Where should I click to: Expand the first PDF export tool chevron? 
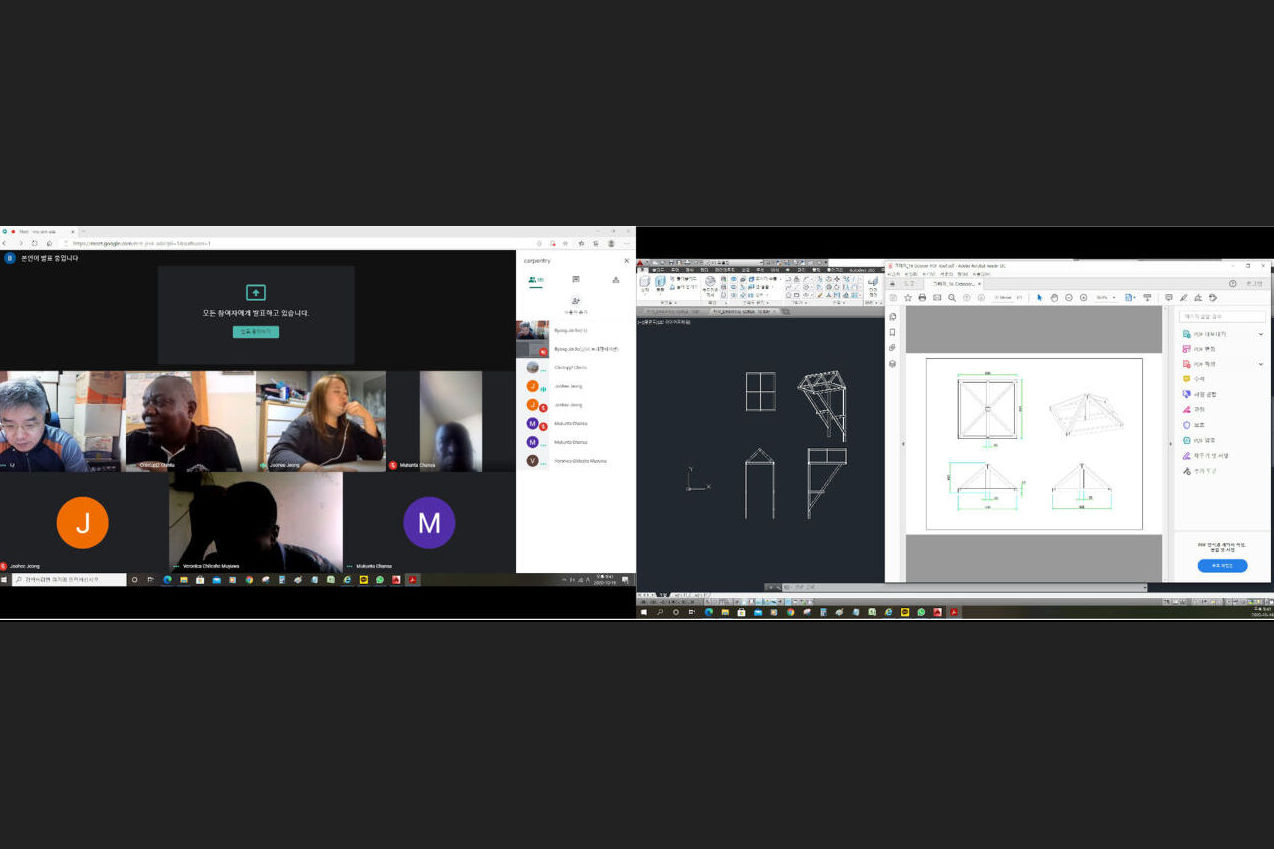point(1260,334)
